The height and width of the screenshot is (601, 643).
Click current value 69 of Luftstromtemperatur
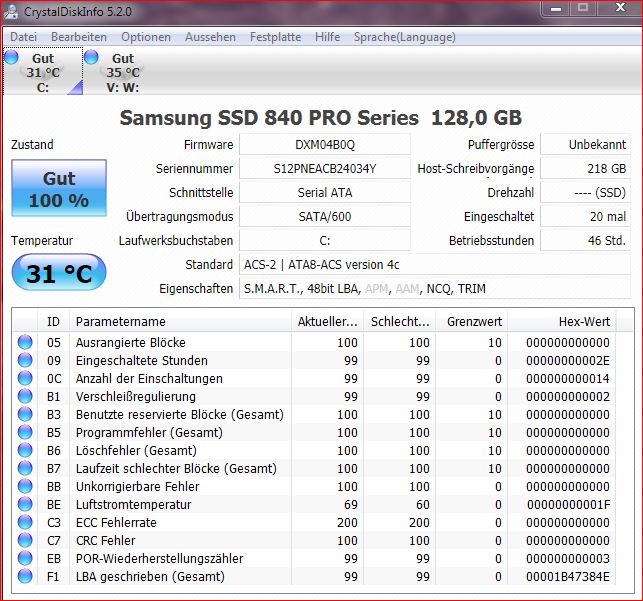(x=351, y=505)
